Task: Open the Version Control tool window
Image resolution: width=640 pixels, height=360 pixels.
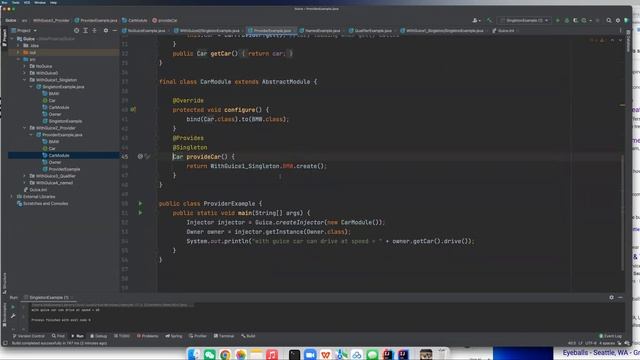Action: click(28, 336)
